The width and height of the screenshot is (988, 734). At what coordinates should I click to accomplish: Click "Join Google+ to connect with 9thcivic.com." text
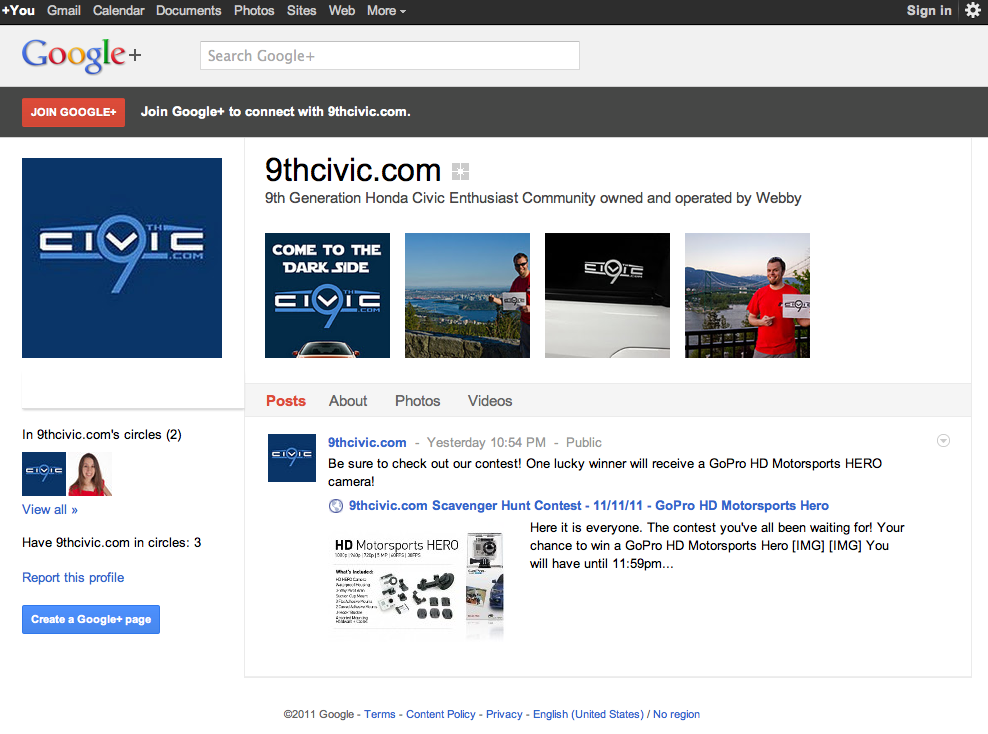pos(275,112)
